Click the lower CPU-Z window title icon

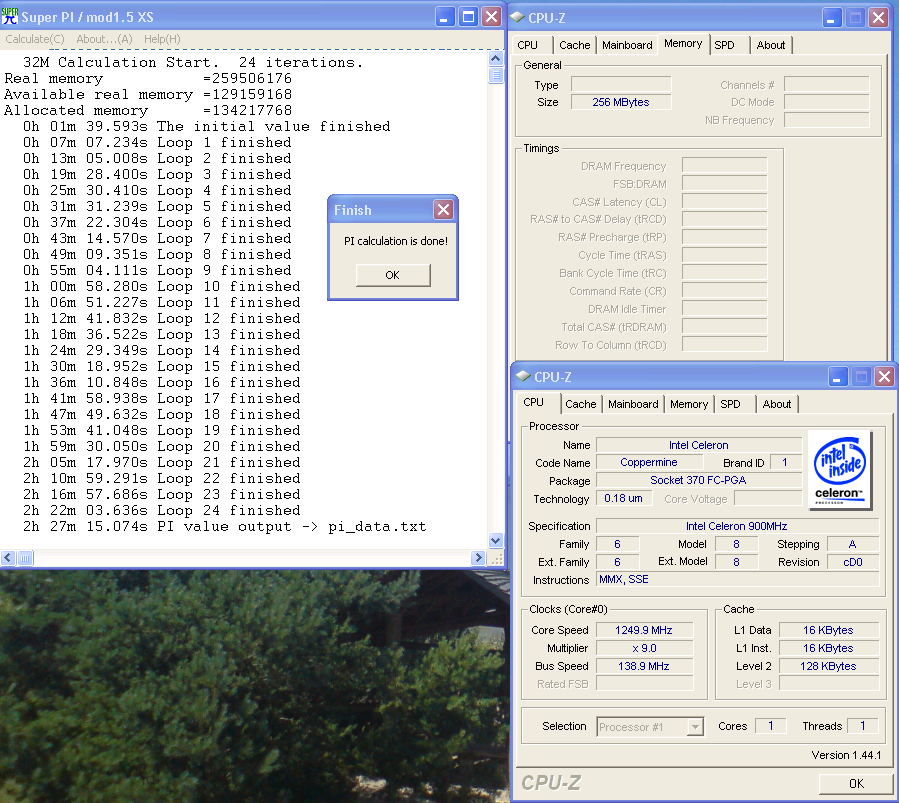pyautogui.click(x=523, y=376)
